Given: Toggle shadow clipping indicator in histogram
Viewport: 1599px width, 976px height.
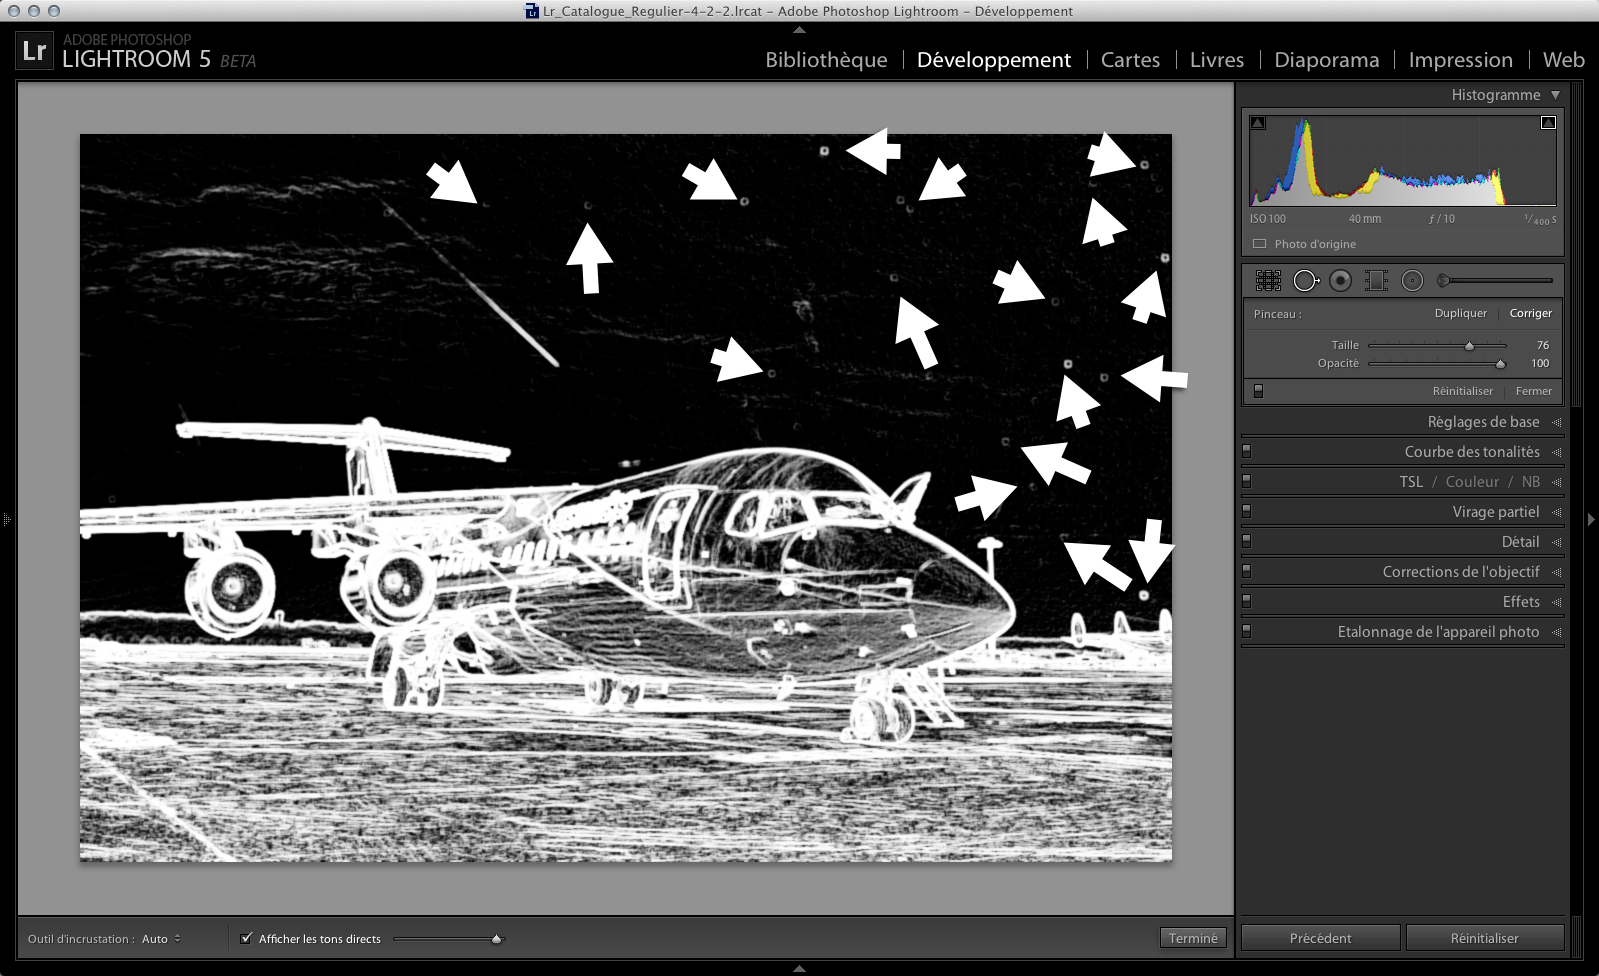Looking at the screenshot, I should pyautogui.click(x=1258, y=123).
